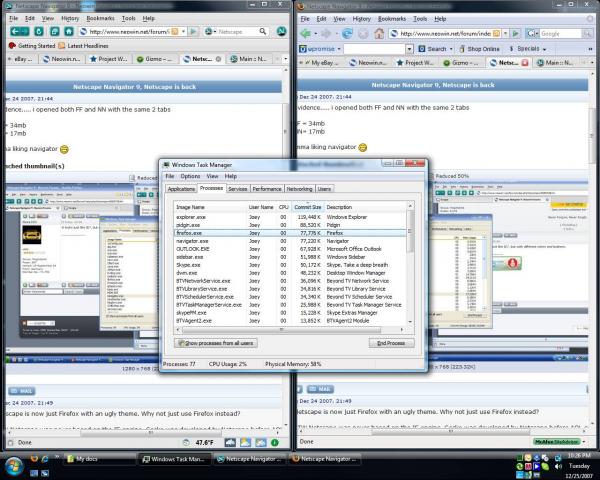Click the magnifier icon beside the Netscape search box
The height and width of the screenshot is (480, 600).
[262, 31]
